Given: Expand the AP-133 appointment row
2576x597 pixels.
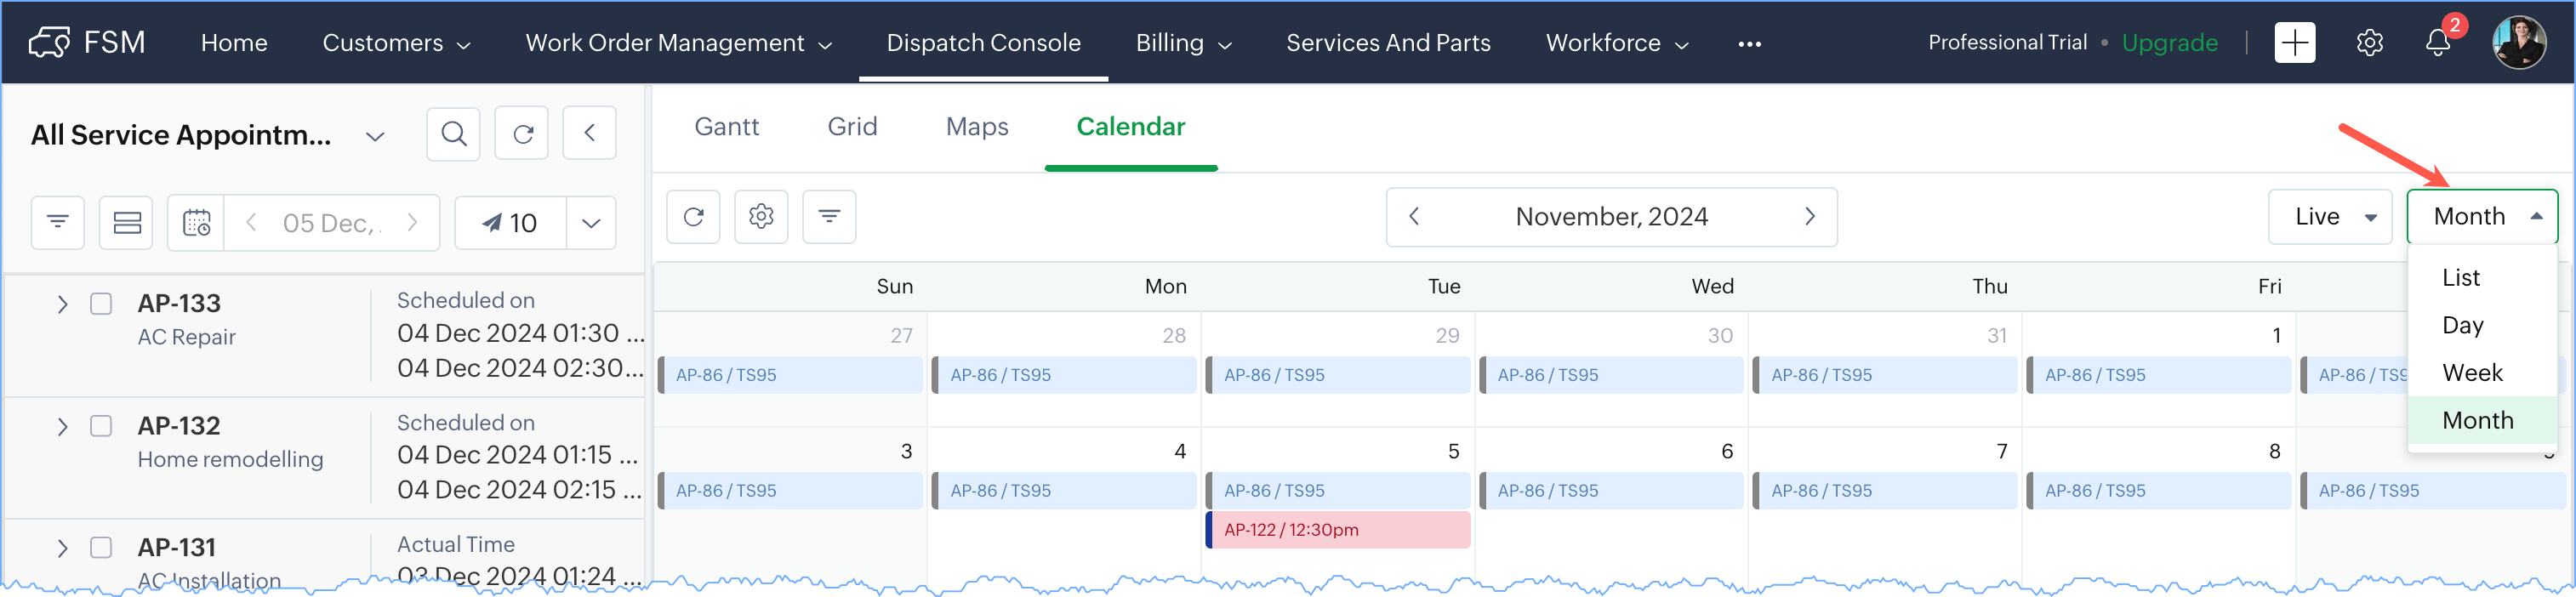Looking at the screenshot, I should pos(62,304).
